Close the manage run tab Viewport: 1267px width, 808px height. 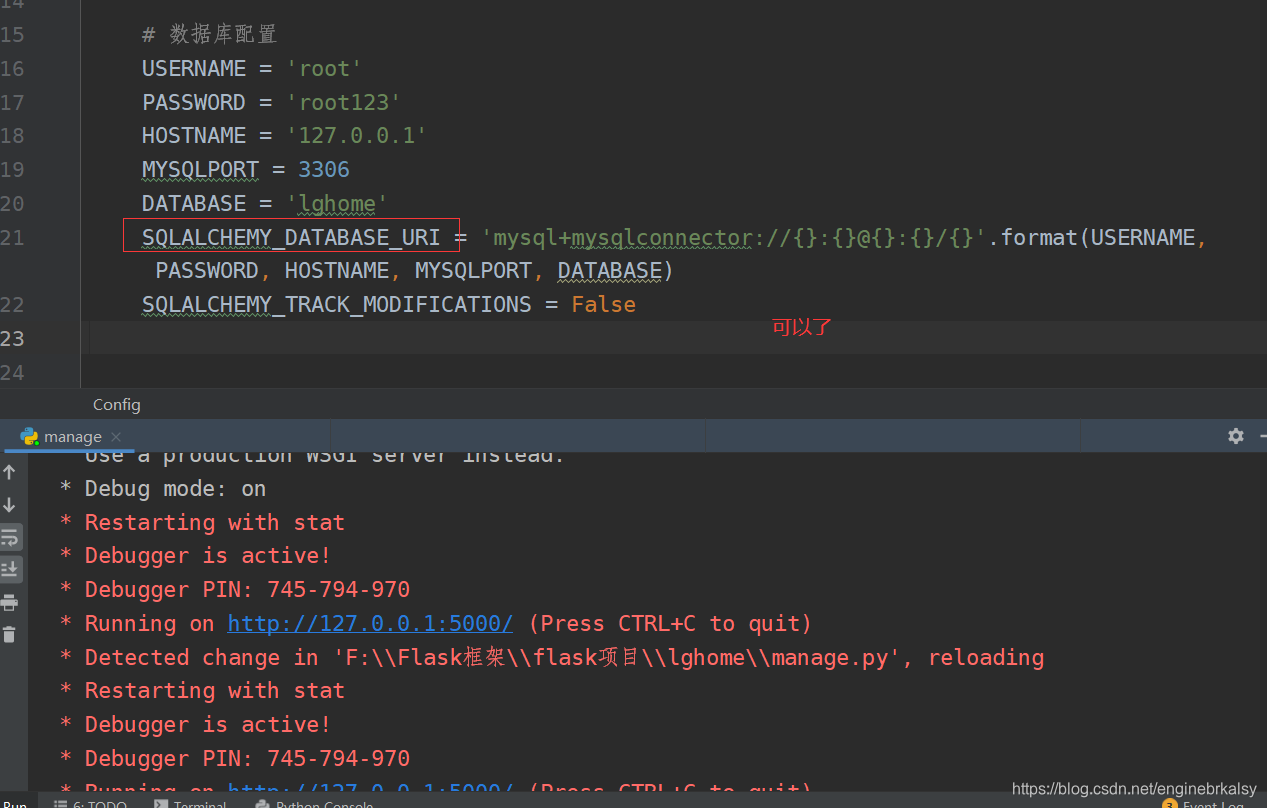[116, 437]
